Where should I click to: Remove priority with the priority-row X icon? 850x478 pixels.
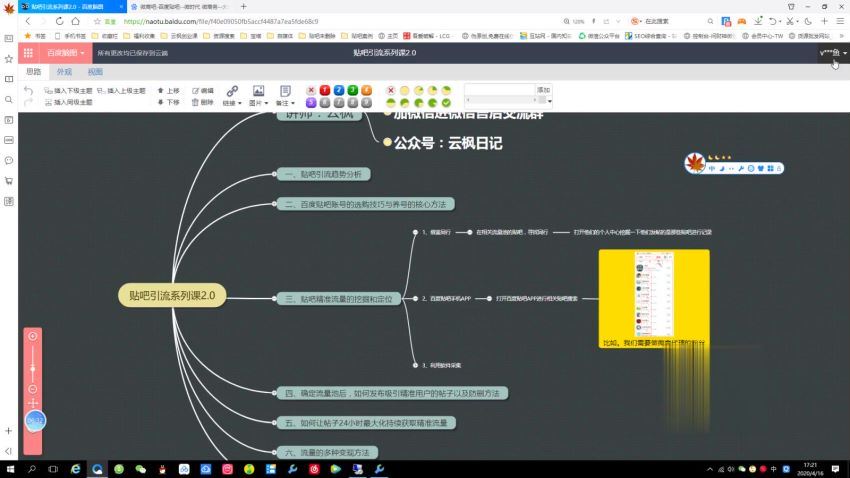(x=311, y=90)
